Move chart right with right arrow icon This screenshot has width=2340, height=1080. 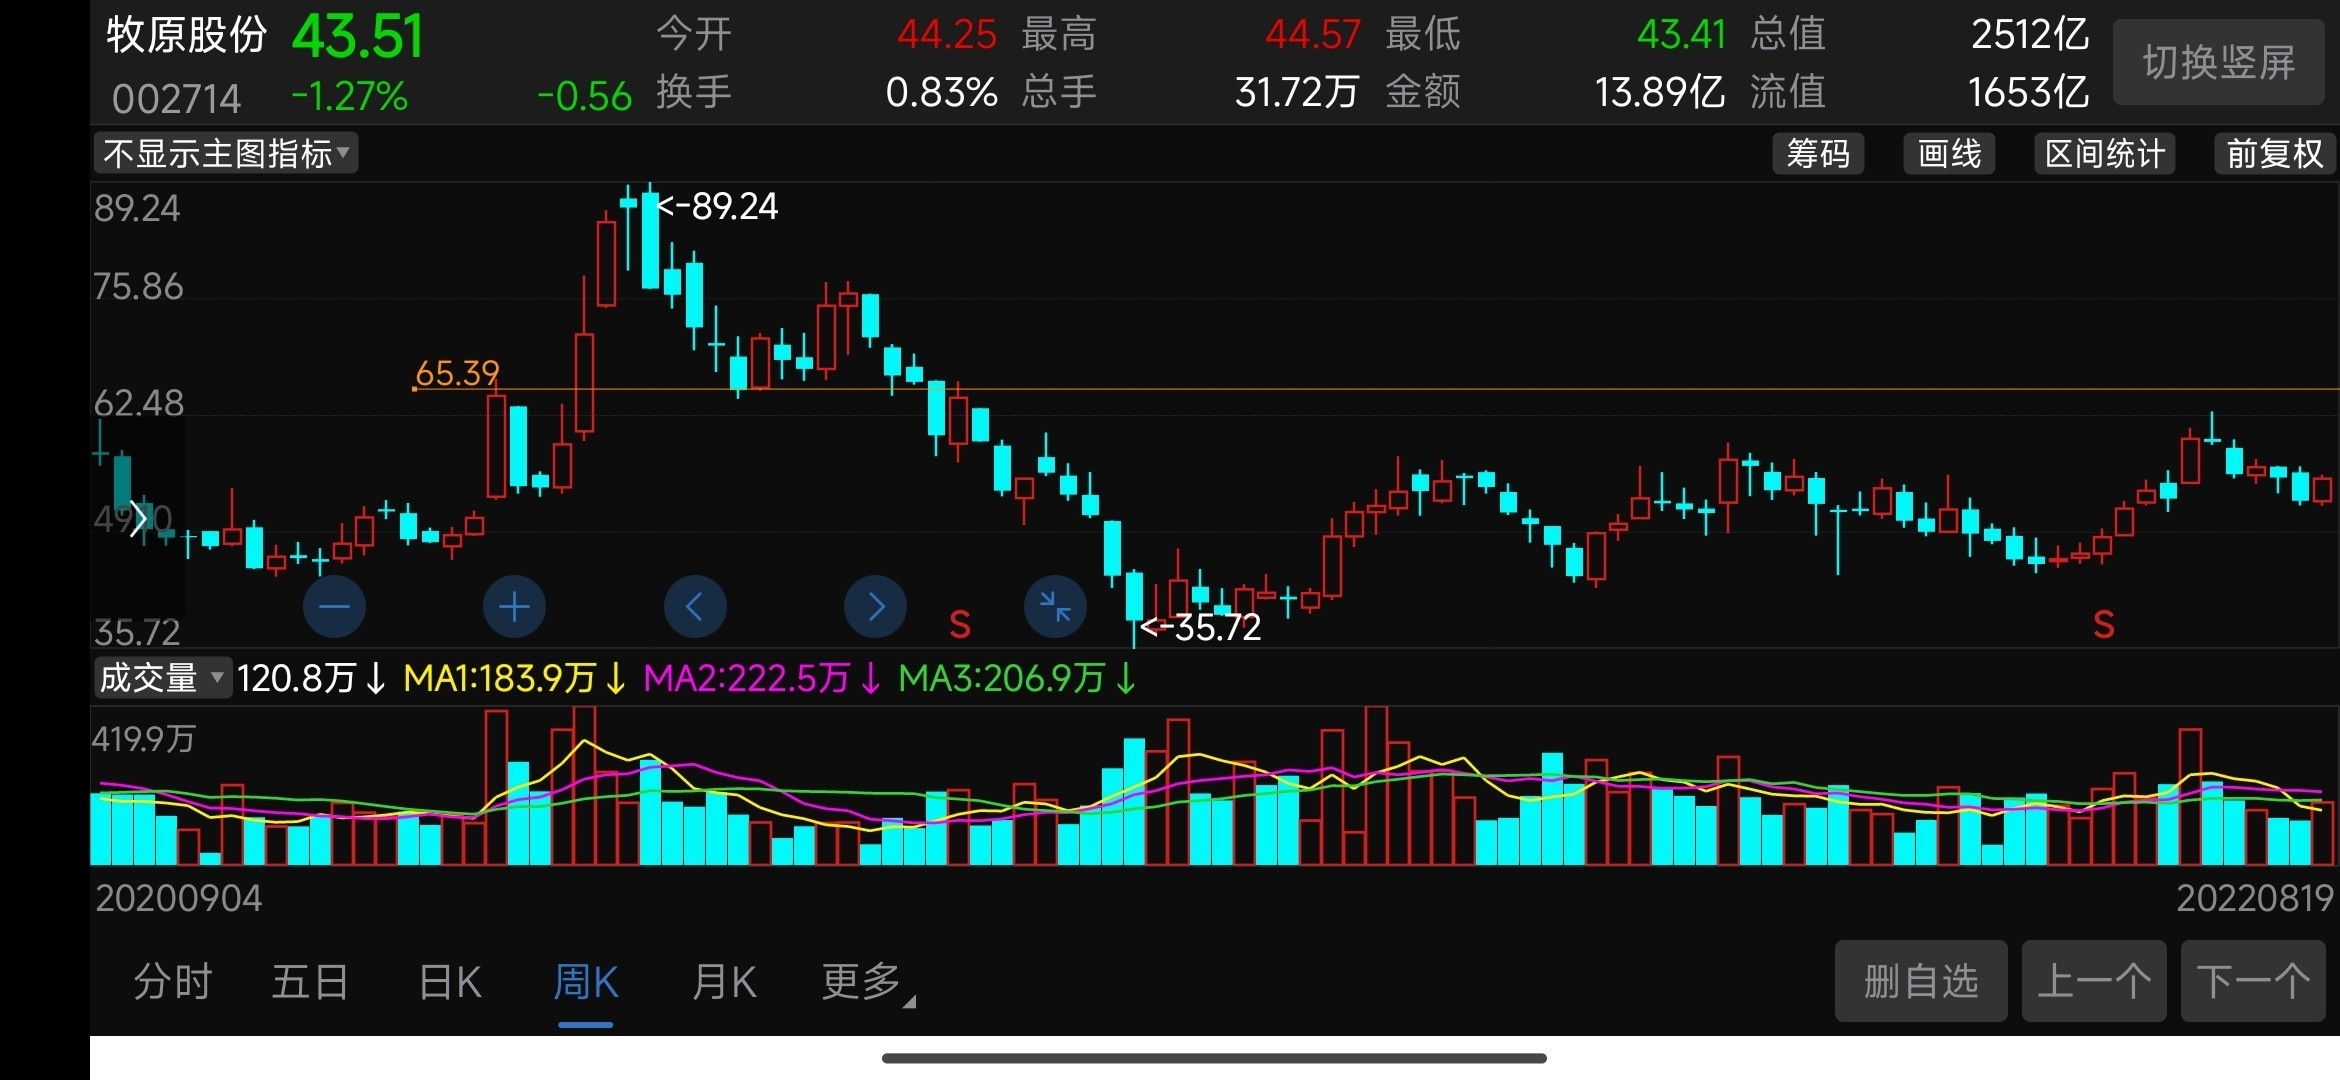click(x=875, y=606)
